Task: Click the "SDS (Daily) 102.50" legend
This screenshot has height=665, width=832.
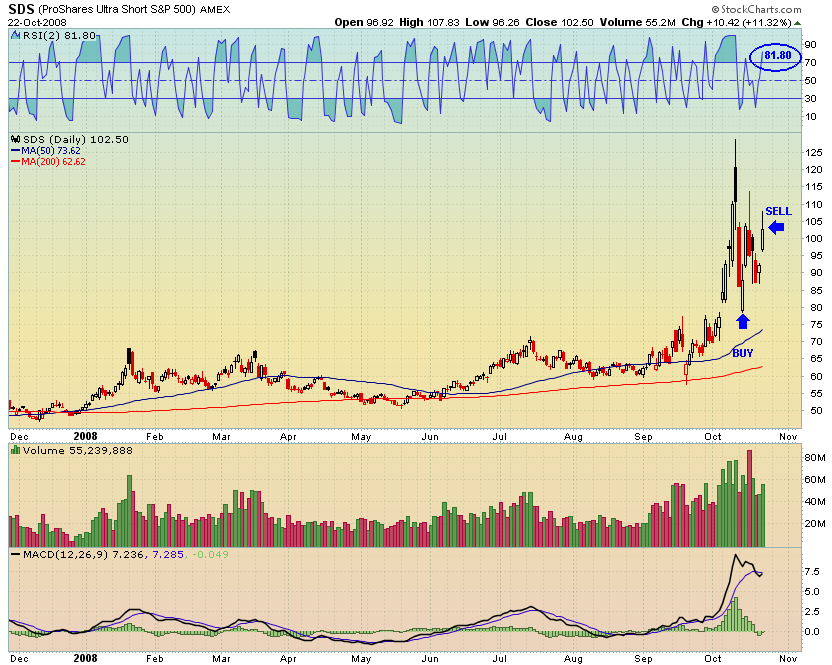Action: (x=75, y=140)
